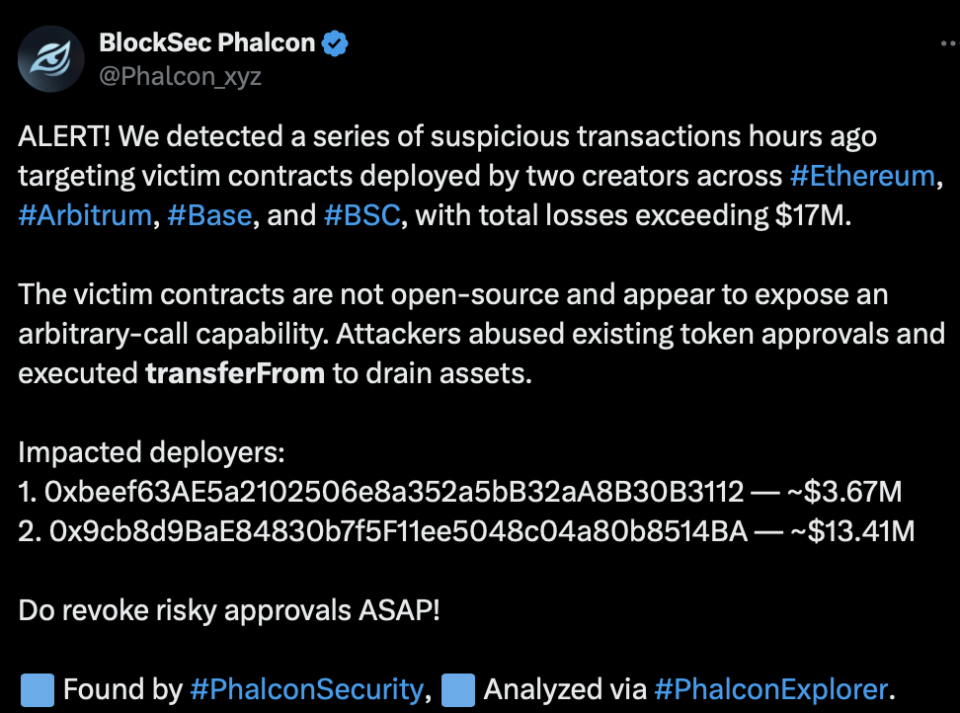Image resolution: width=960 pixels, height=713 pixels.
Task: Click the BlockSec Phalcon display name
Action: point(207,43)
